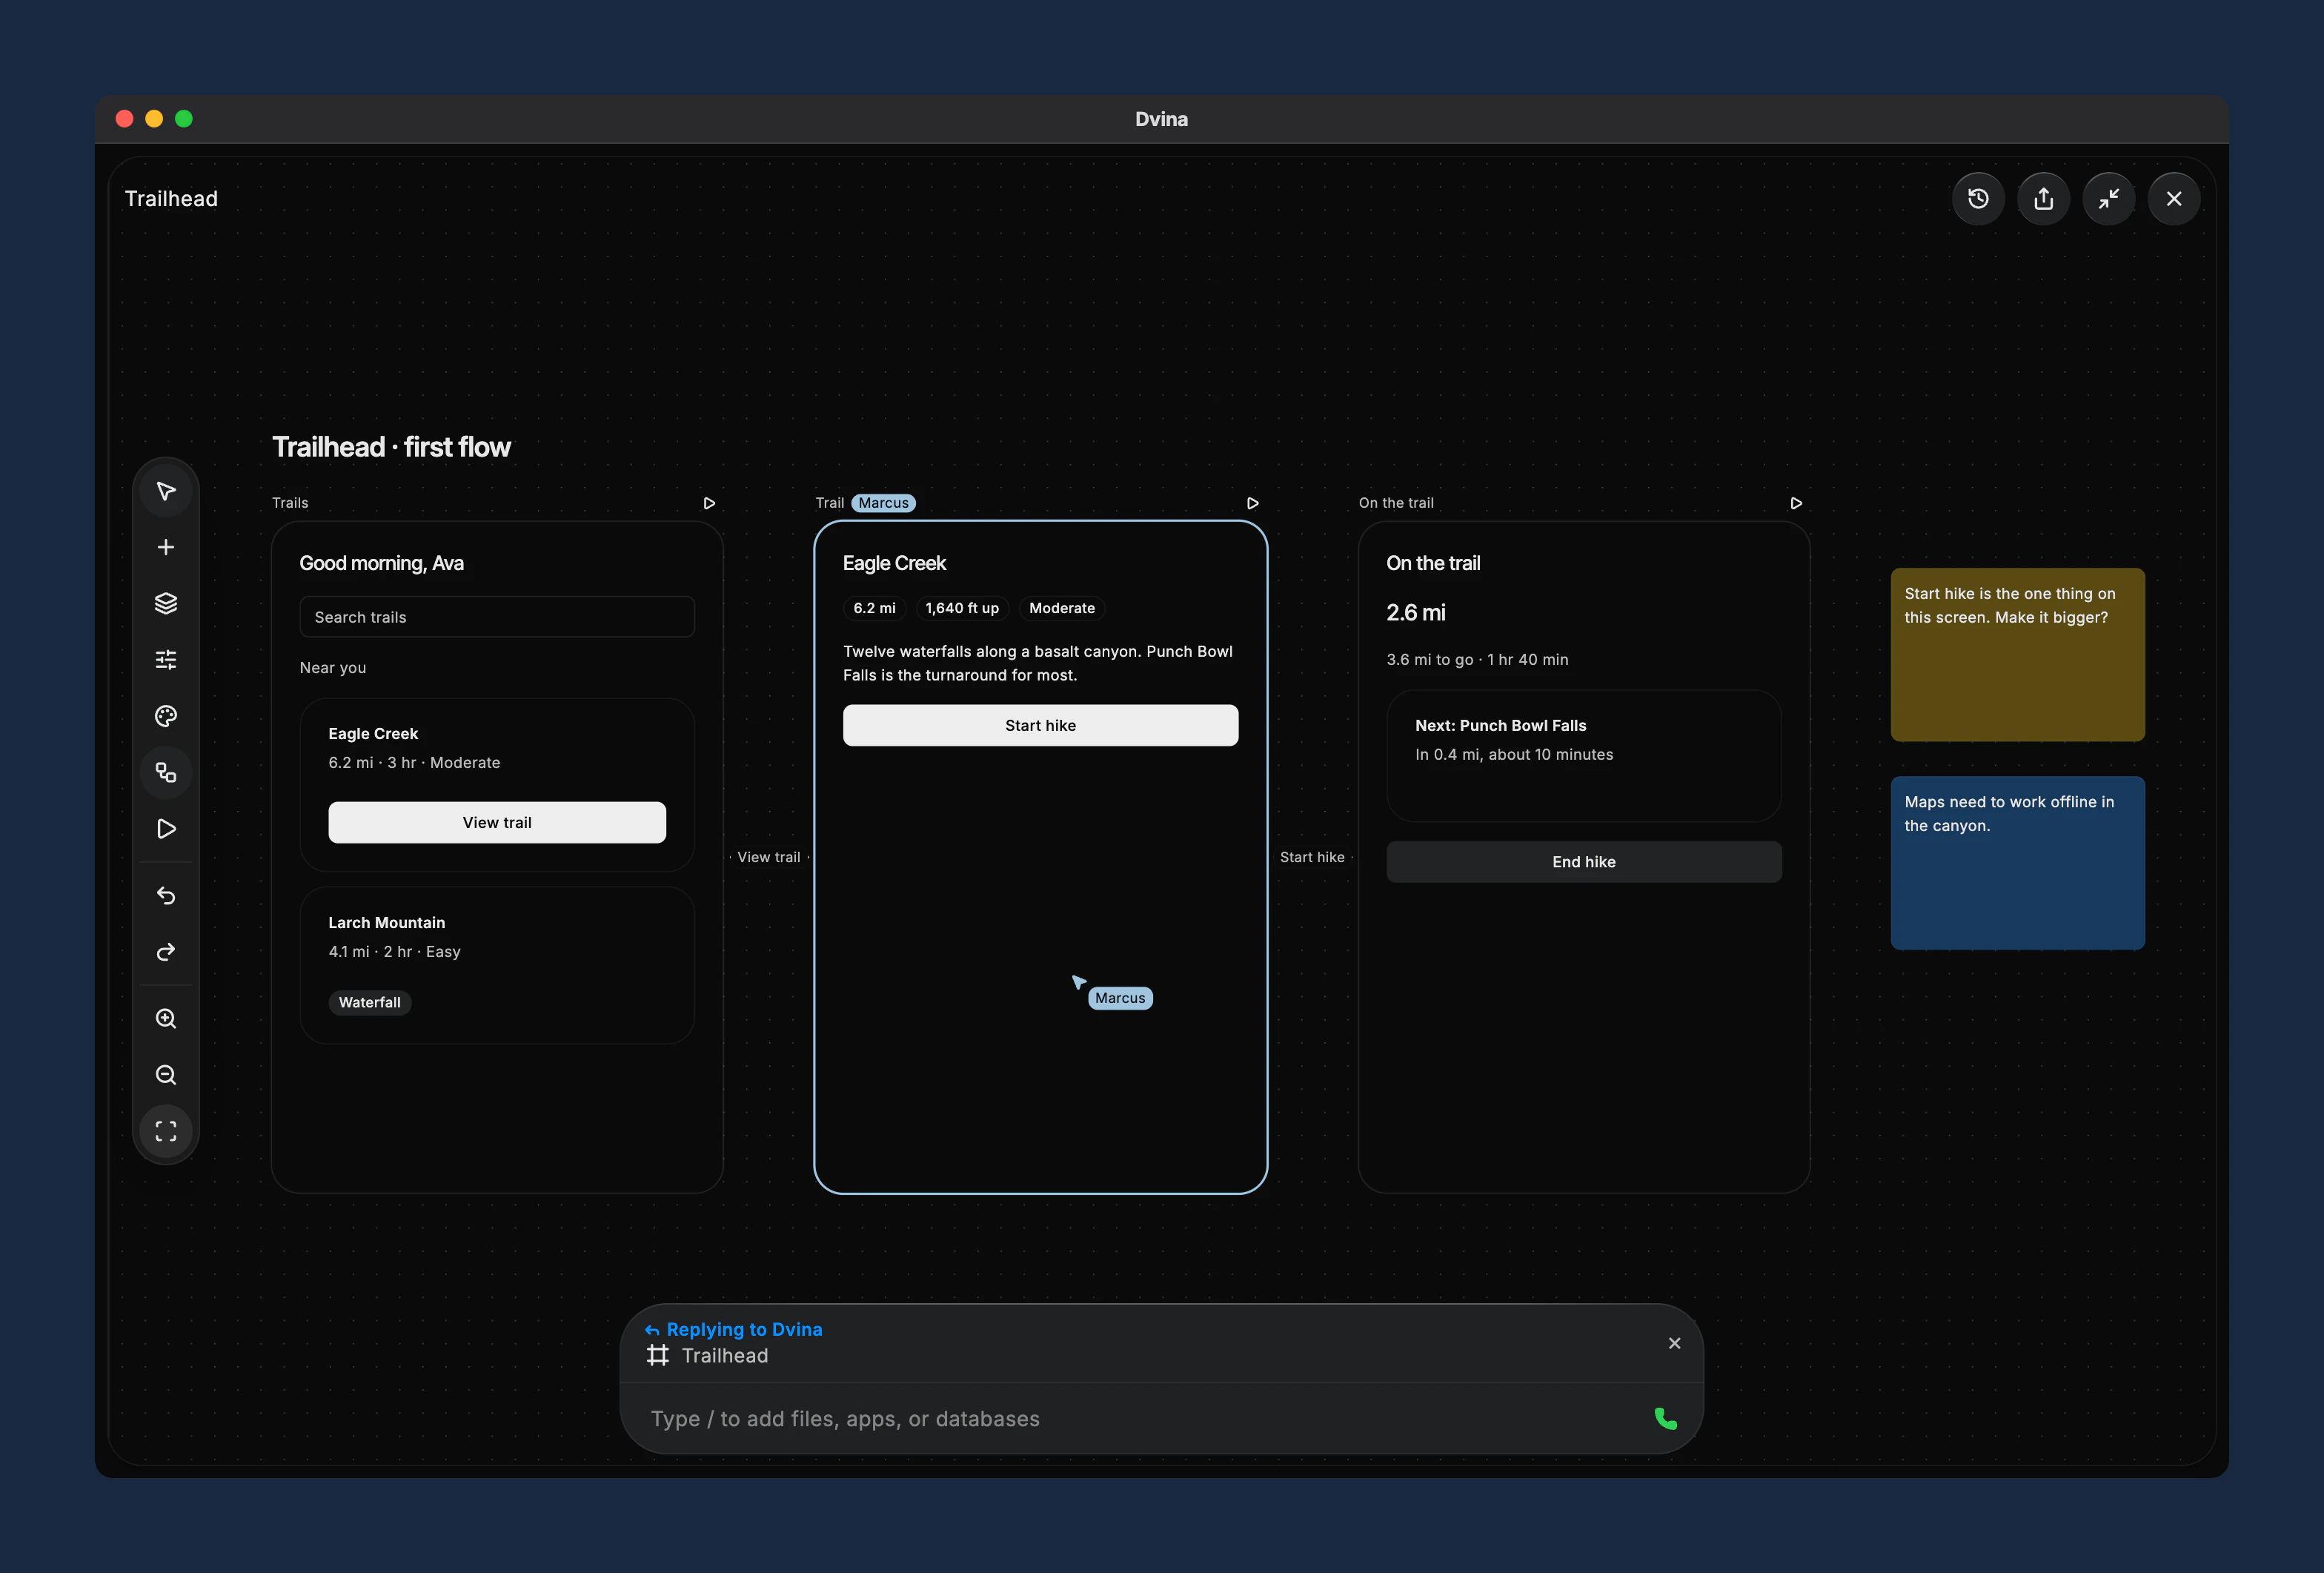Click the Moderate difficulty chip

(1062, 608)
